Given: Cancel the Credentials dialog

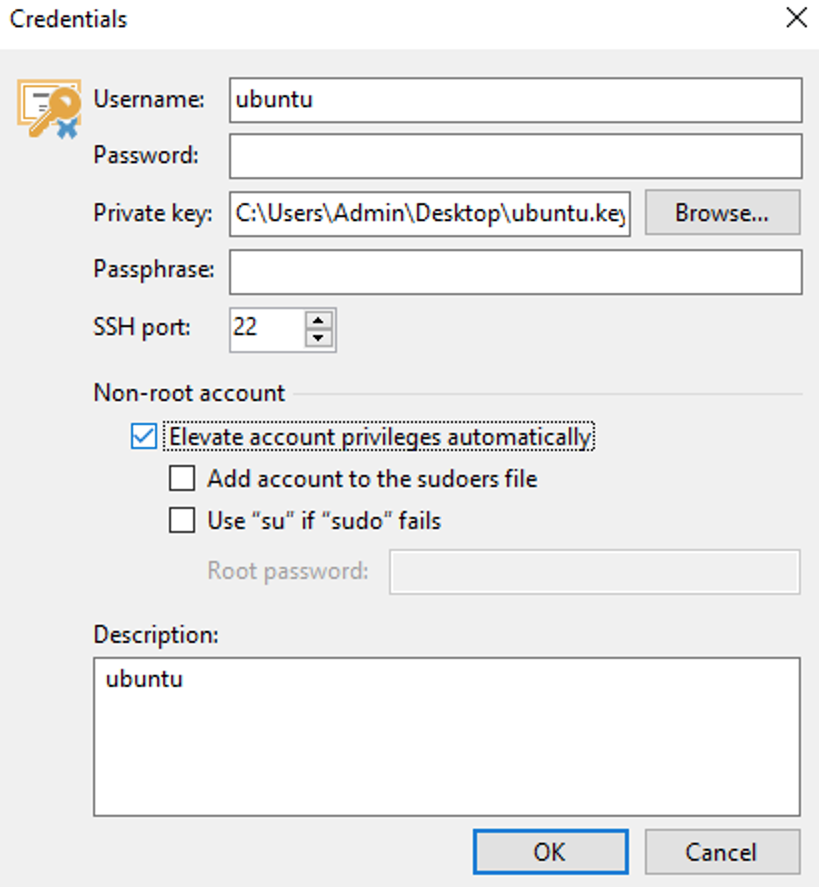Looking at the screenshot, I should (x=722, y=852).
